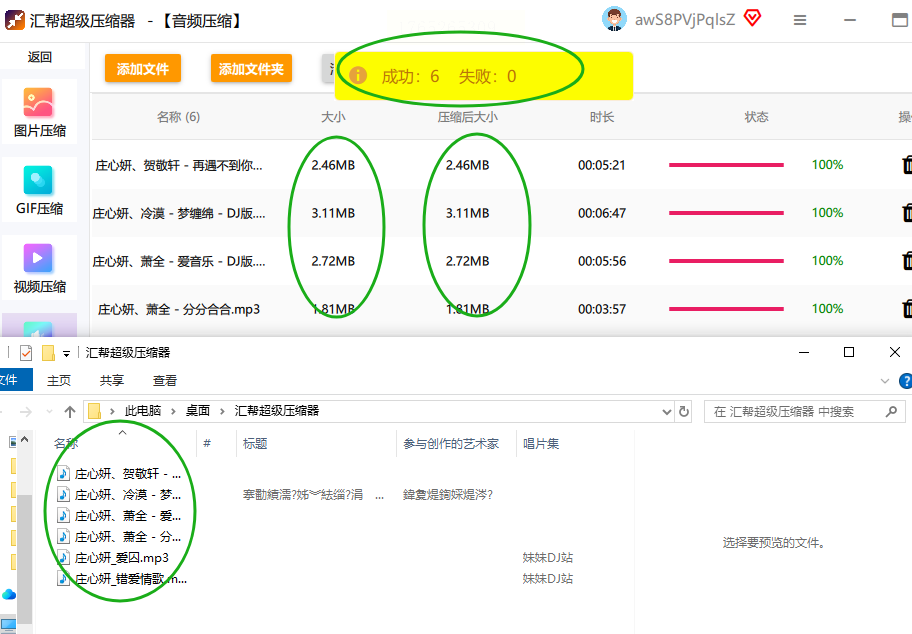Click progress bar of 梦缠绵 DJ版 row
Image resolution: width=912 pixels, height=634 pixels.
click(x=726, y=213)
